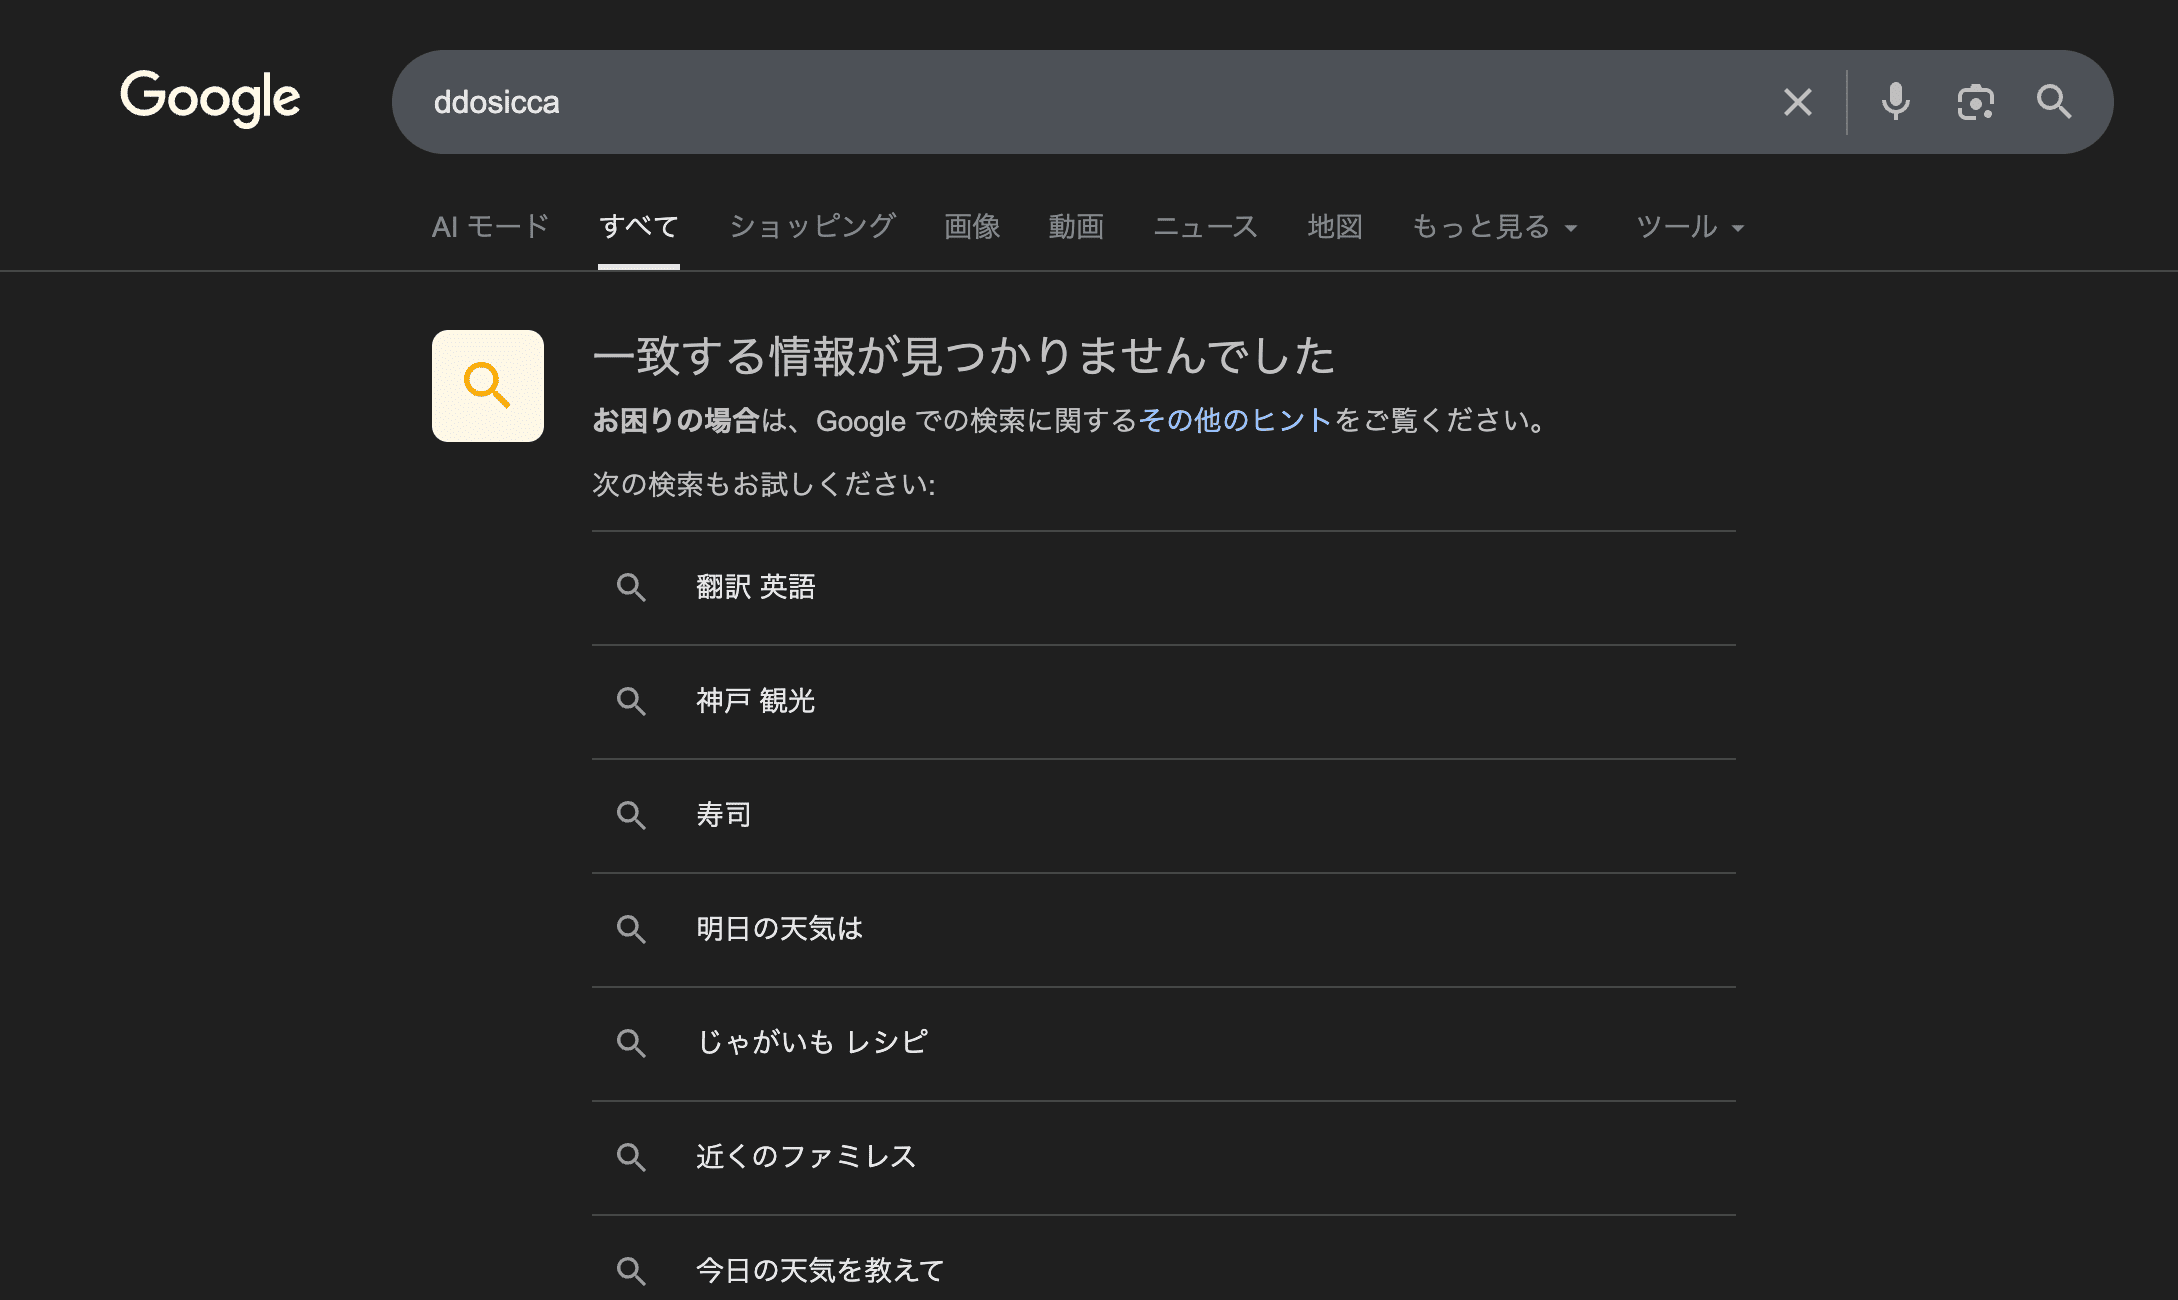
Task: Open the ツール dropdown menu
Action: click(x=1690, y=227)
